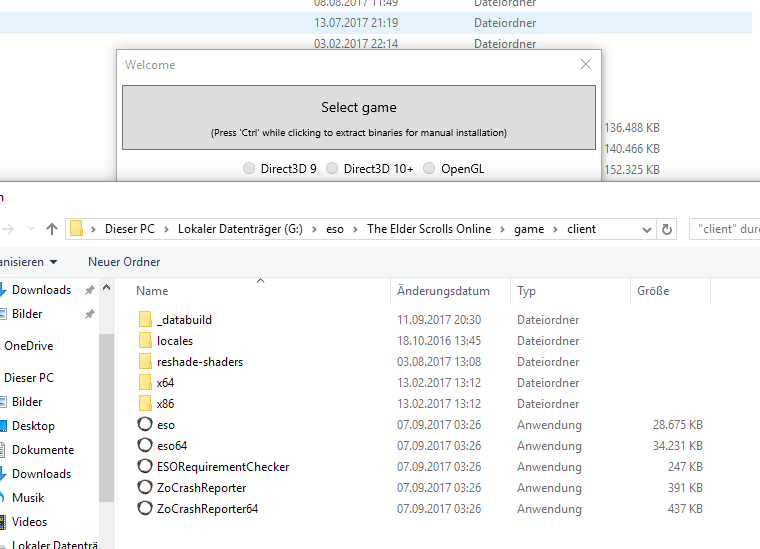The image size is (760, 549).
Task: Open Dokumente in the navigation pane
Action: (43, 450)
